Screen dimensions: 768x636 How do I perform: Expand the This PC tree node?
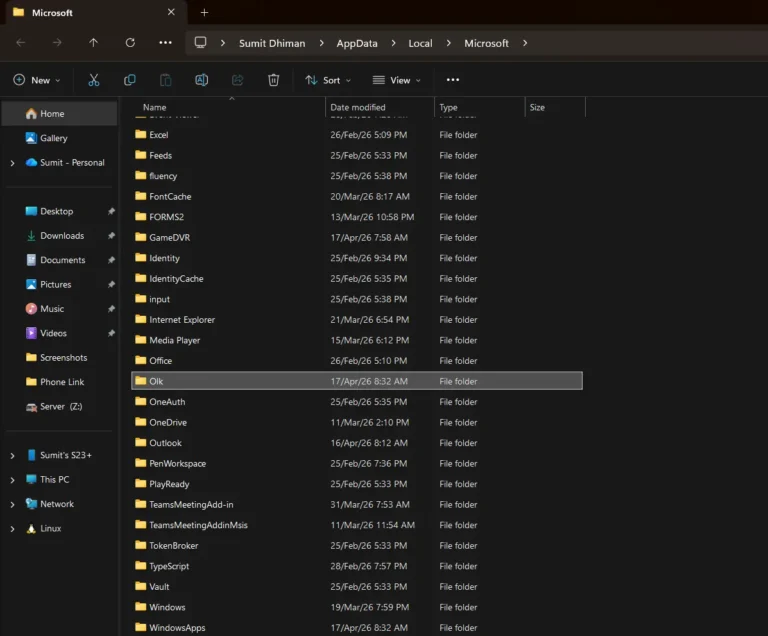(12, 480)
